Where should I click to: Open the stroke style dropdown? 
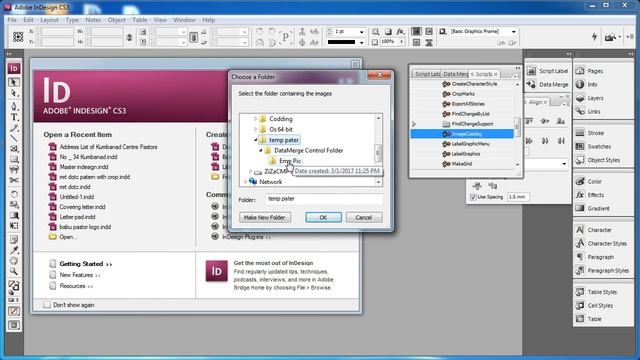tap(361, 42)
